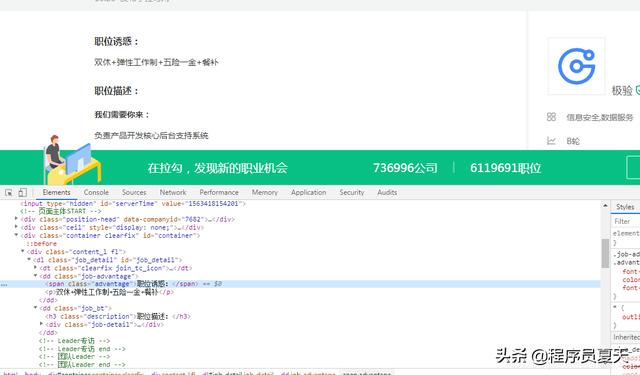Expand the dt clearfix join_tc_icon node
The height and width of the screenshot is (375, 640).
point(36,268)
